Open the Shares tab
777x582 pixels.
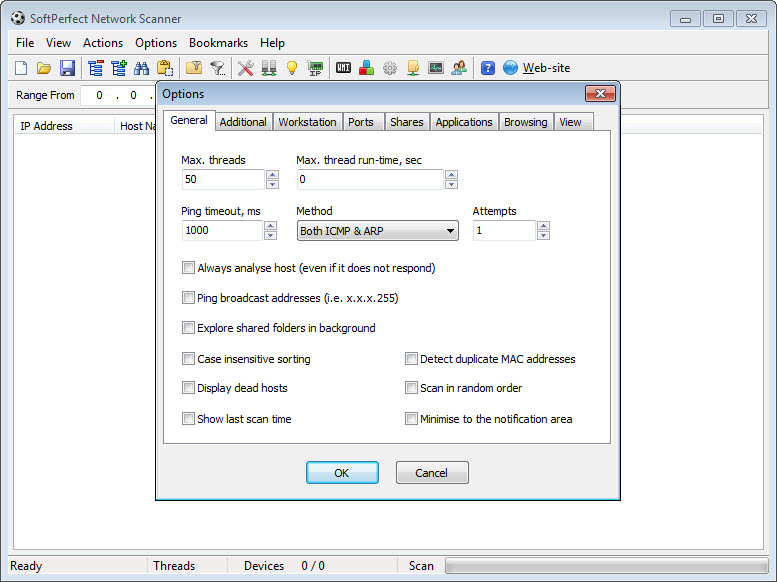tap(407, 122)
